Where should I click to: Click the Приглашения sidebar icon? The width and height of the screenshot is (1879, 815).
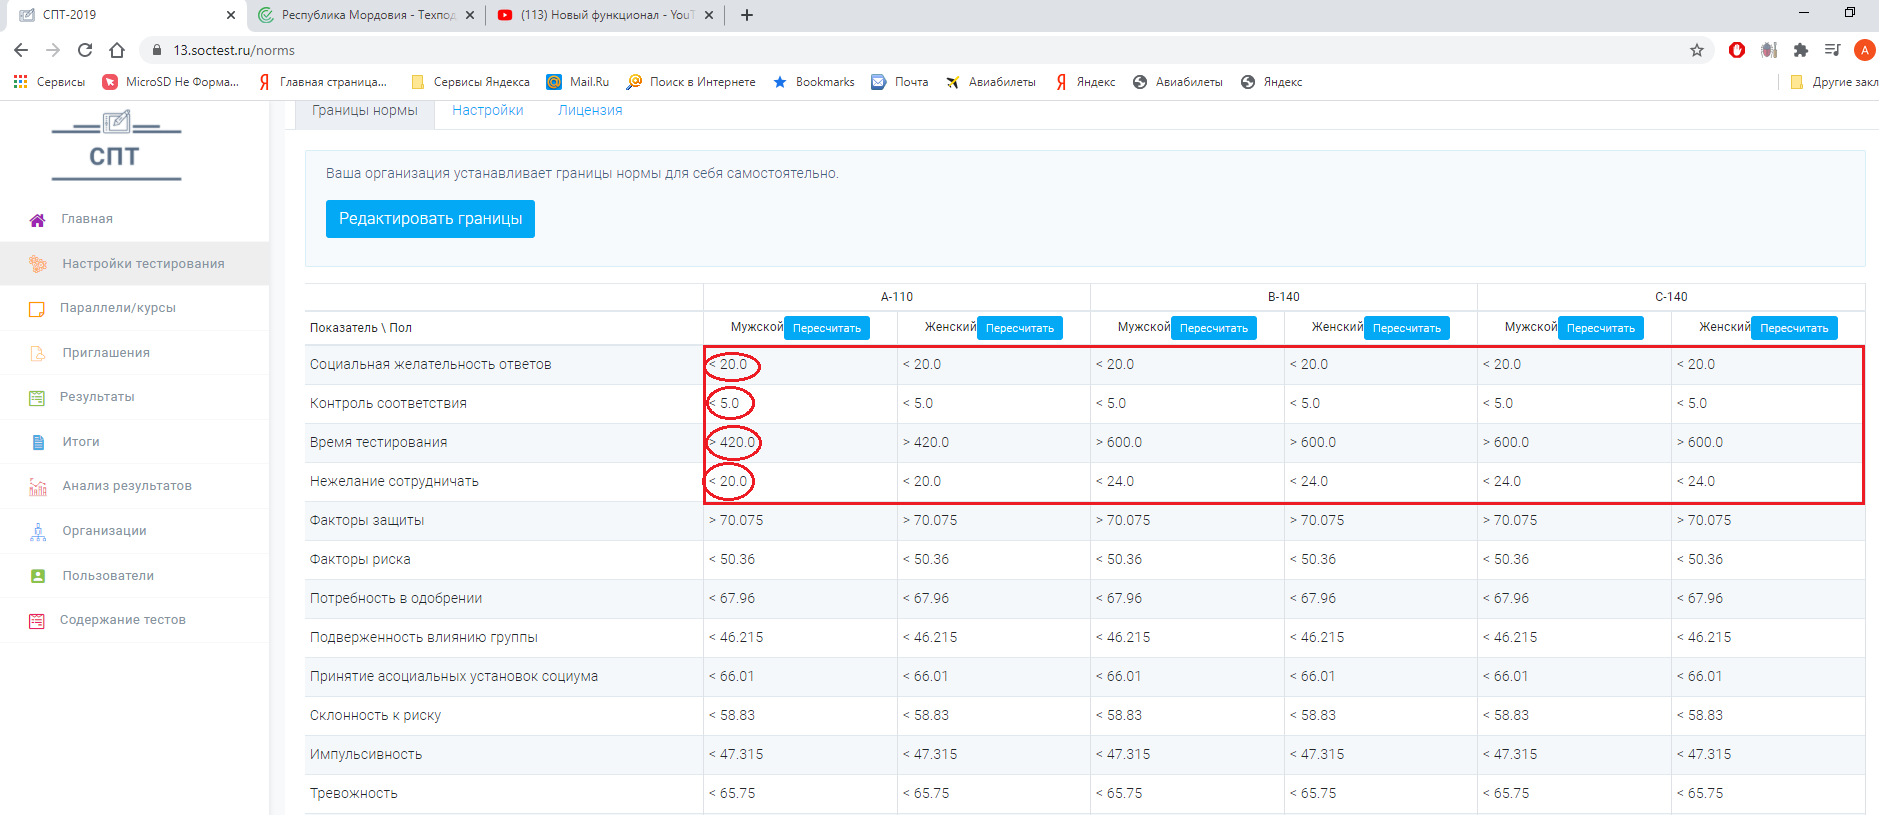[38, 353]
